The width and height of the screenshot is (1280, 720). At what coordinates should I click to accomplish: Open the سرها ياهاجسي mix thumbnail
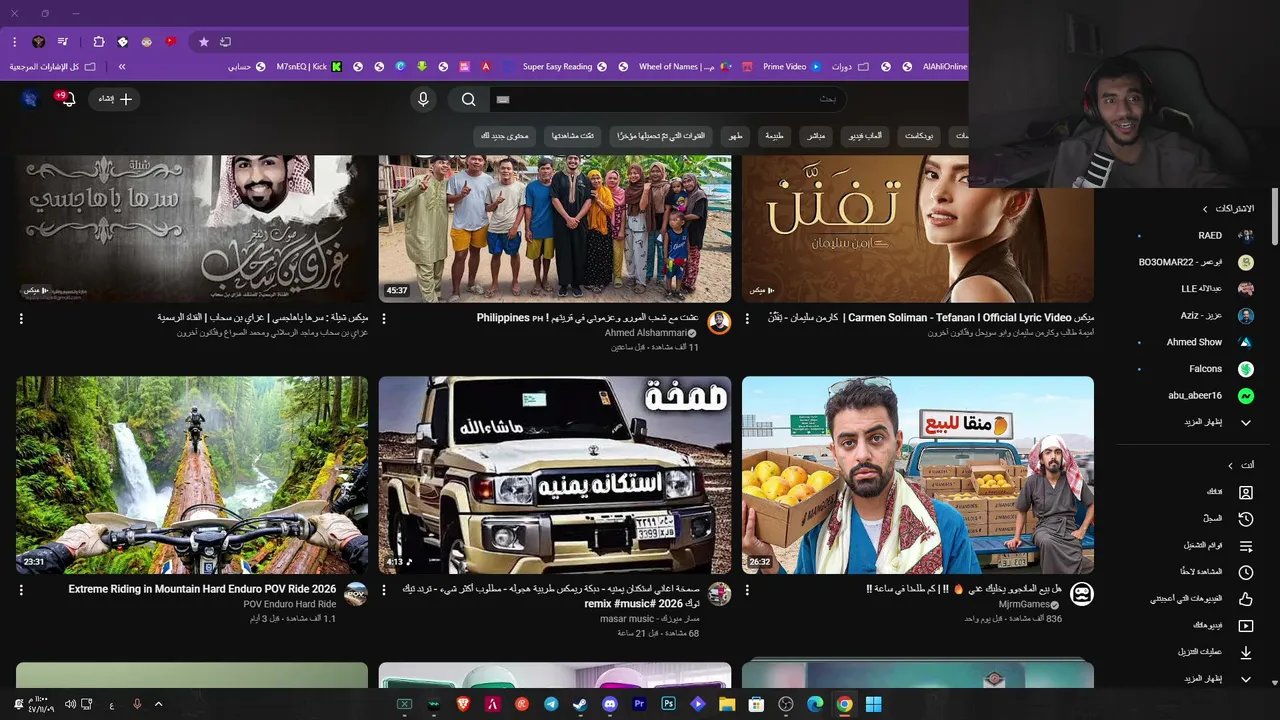click(192, 228)
